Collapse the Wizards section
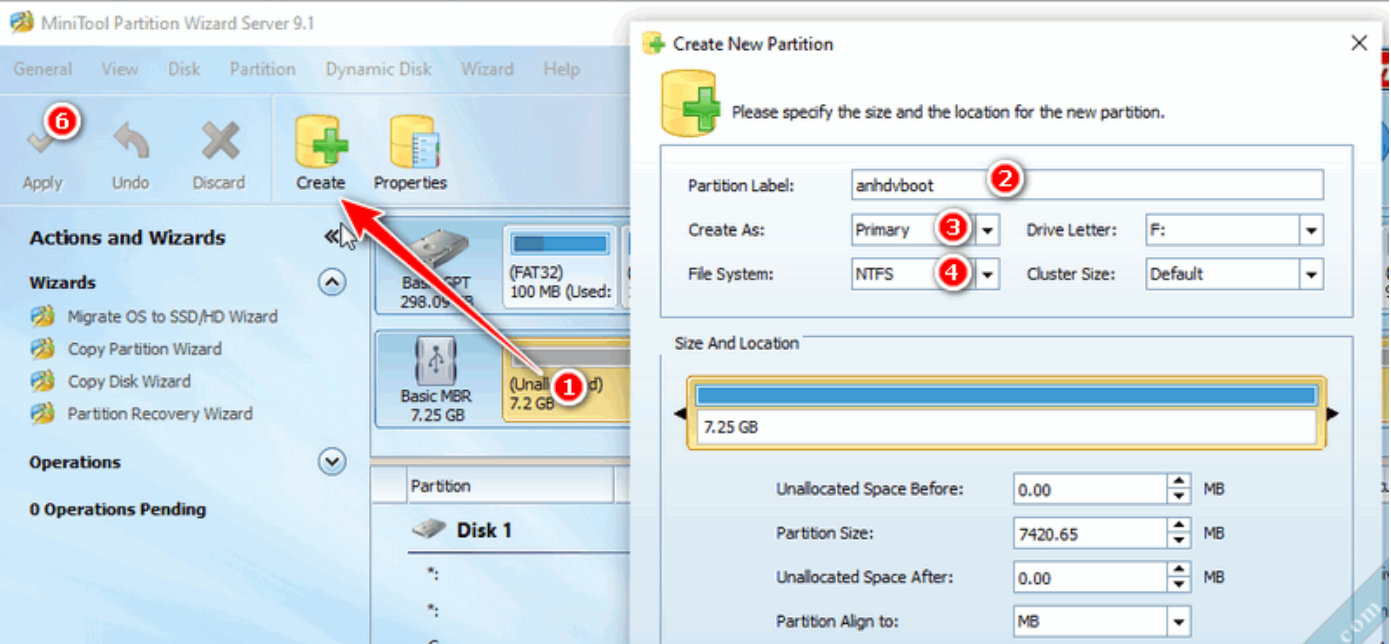Screen dimensions: 1391x644 click(x=332, y=283)
